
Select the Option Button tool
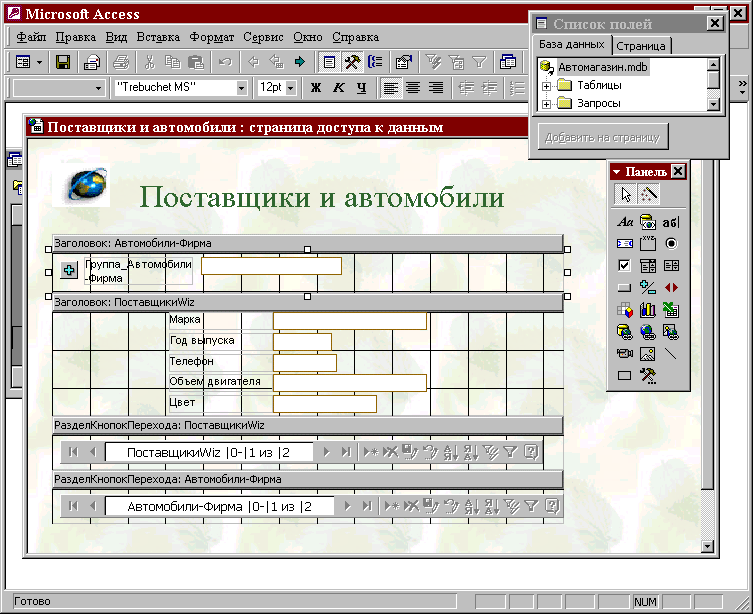click(671, 244)
